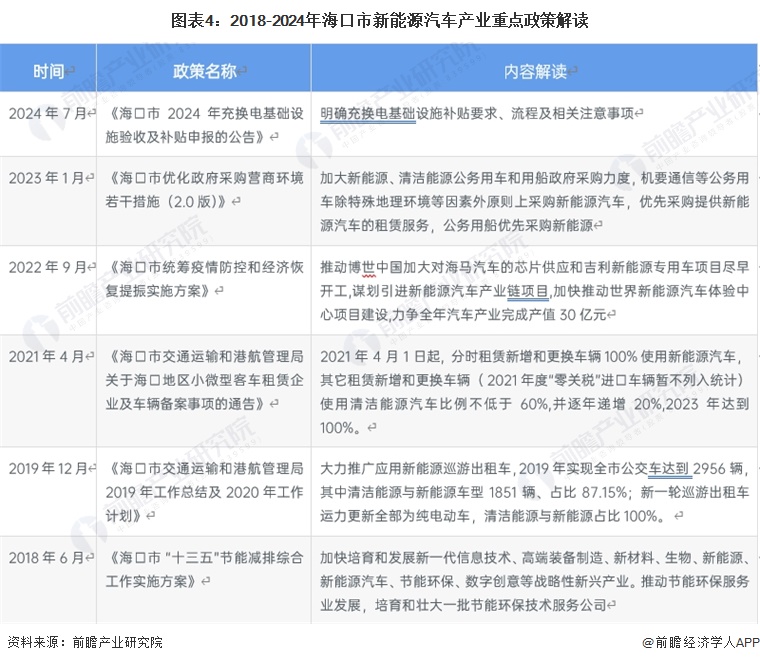Select the 内容解读 column header
This screenshot has width=760, height=663.
(x=535, y=71)
